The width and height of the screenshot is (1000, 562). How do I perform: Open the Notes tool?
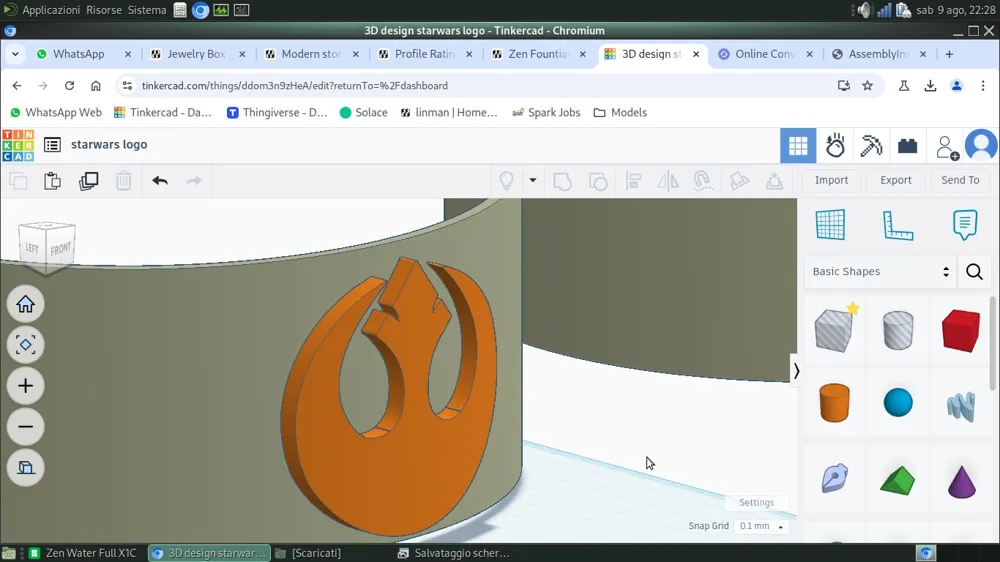[964, 225]
